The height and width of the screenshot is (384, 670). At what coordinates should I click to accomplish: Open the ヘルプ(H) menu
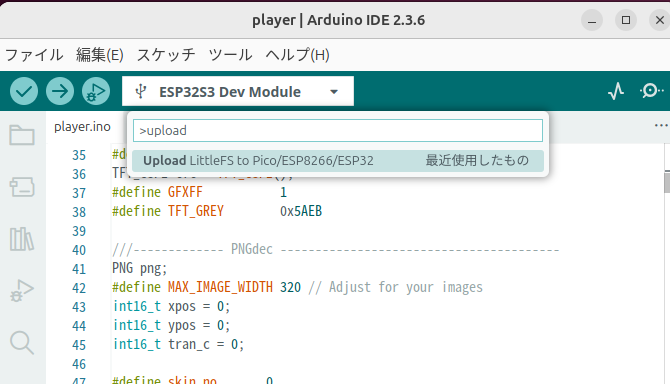click(x=297, y=55)
